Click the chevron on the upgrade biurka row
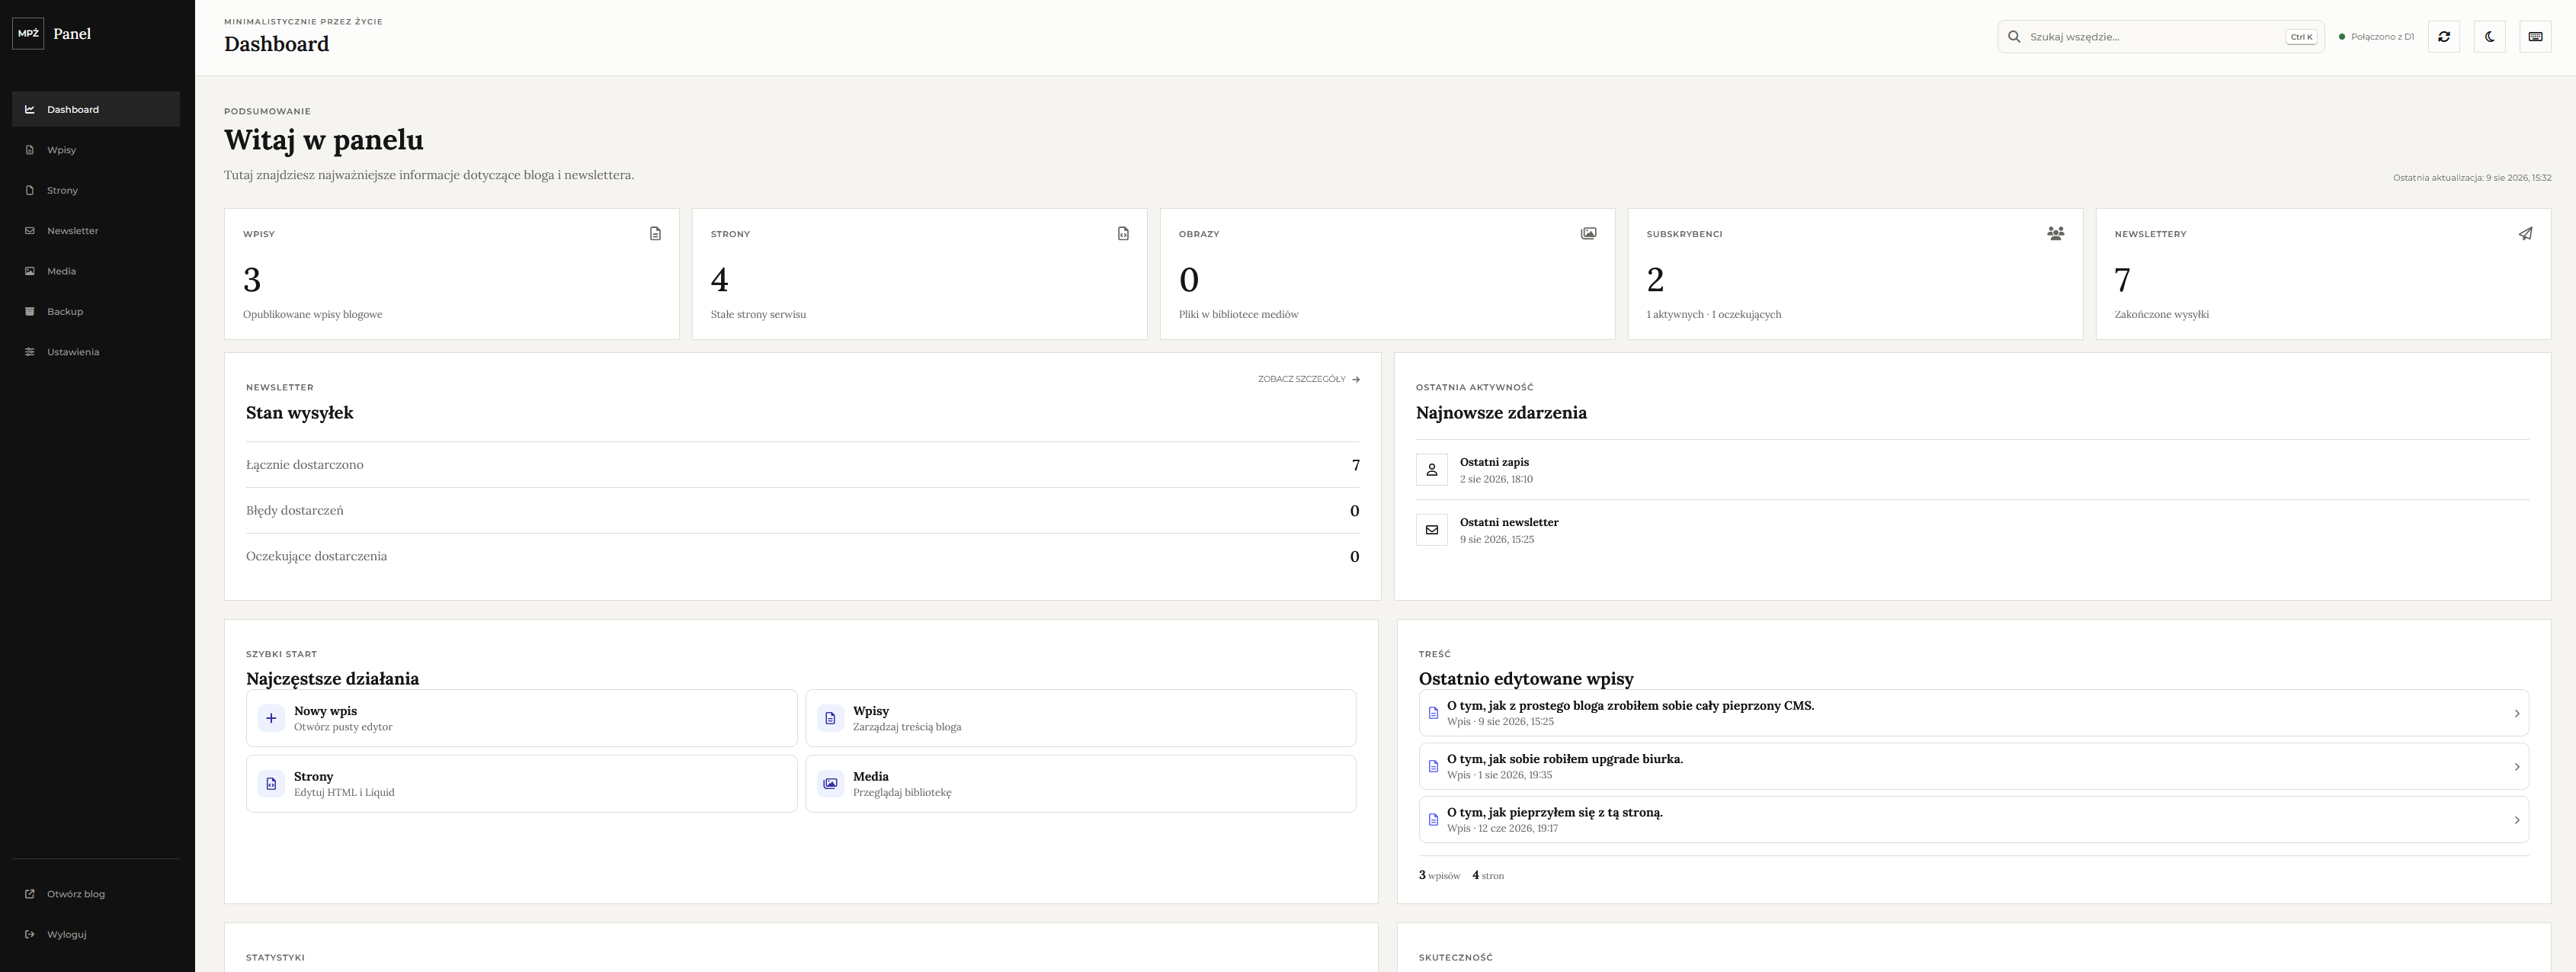This screenshot has height=972, width=2576. point(2517,767)
